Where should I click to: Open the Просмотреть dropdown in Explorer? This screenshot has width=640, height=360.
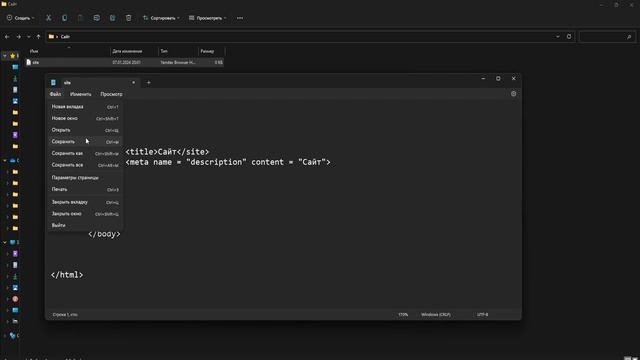(208, 18)
